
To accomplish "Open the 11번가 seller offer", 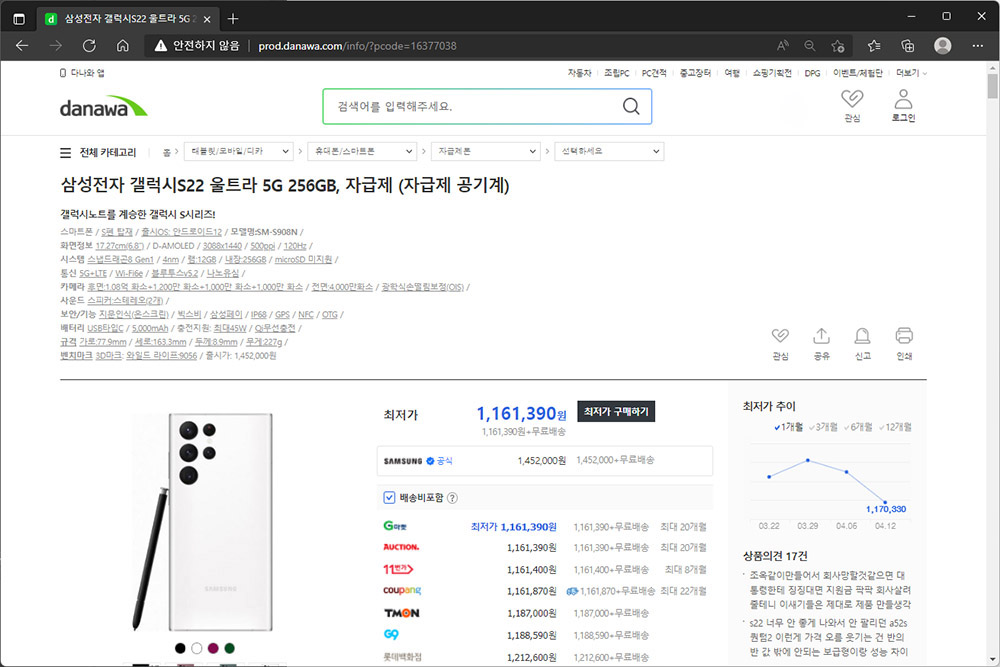I will pyautogui.click(x=544, y=569).
